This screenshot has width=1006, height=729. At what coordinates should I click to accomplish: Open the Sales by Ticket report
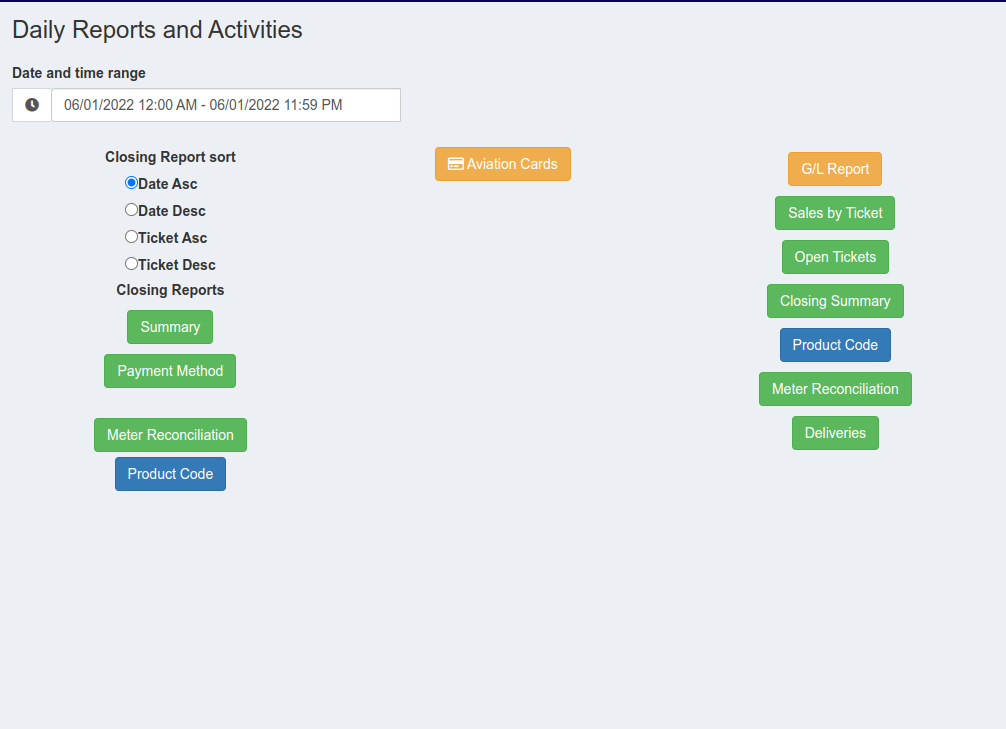[835, 213]
